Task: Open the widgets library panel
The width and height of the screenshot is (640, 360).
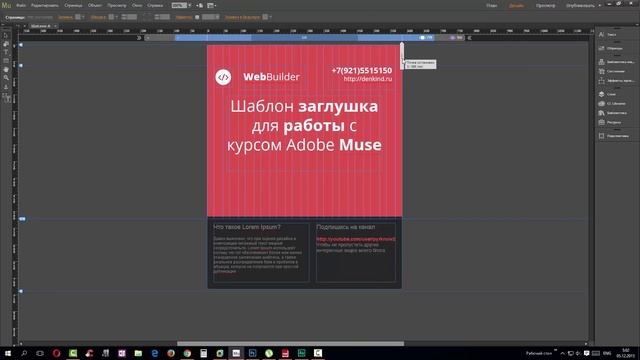Action: click(601, 62)
